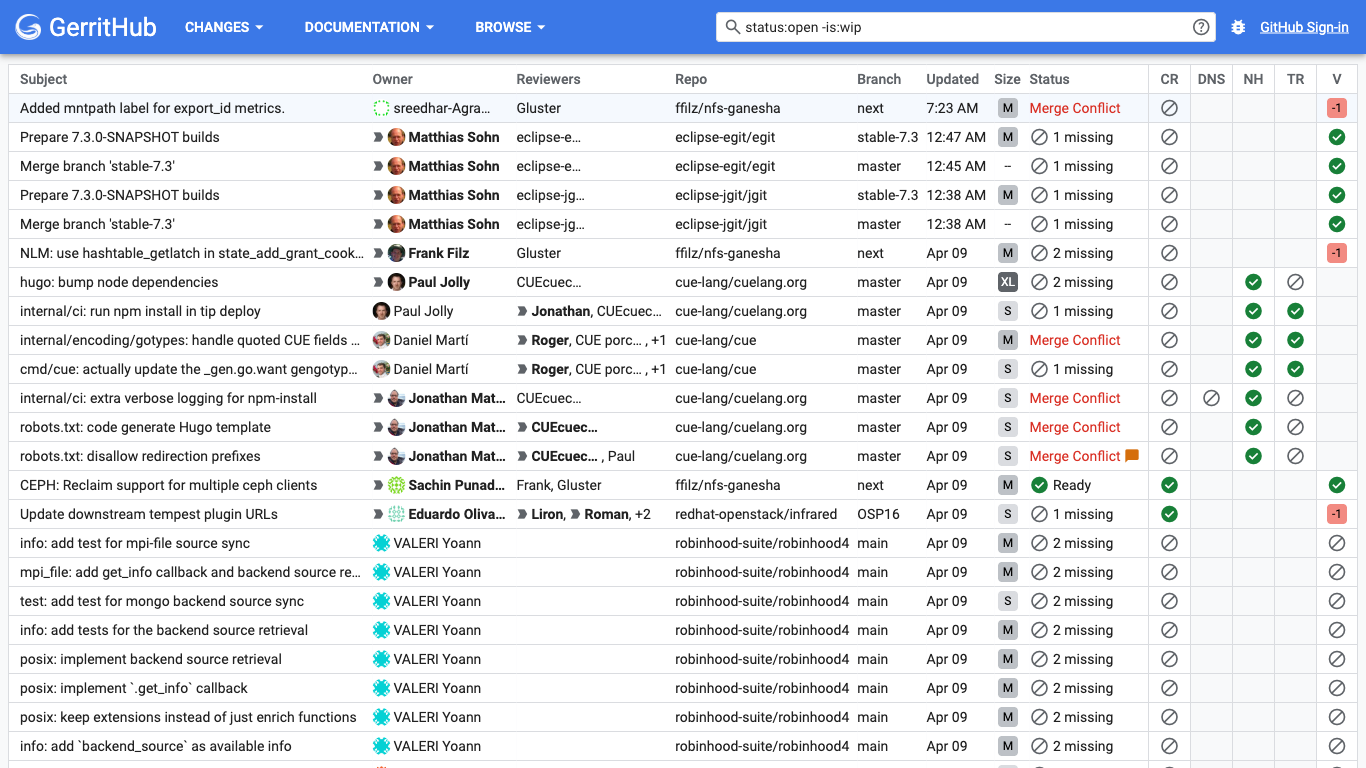Click Eduardo Oliva avatar icon
The image size is (1366, 768).
click(396, 514)
